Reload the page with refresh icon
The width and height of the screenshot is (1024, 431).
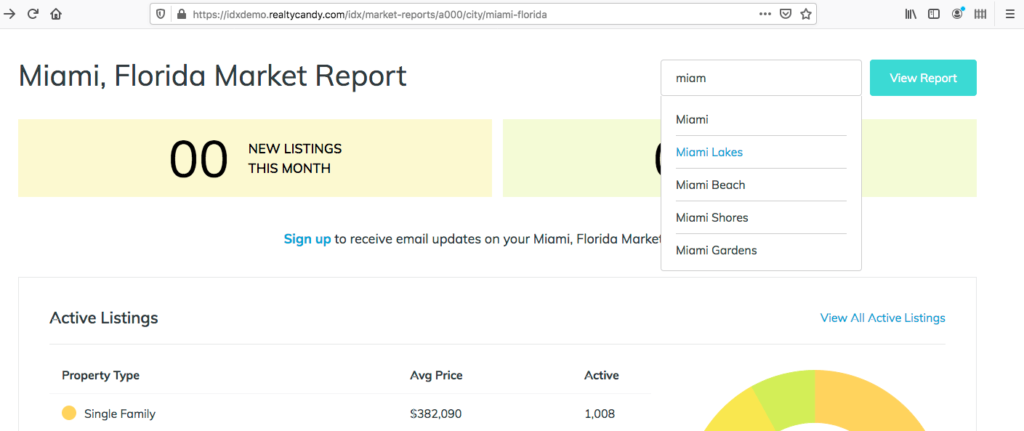click(x=33, y=14)
